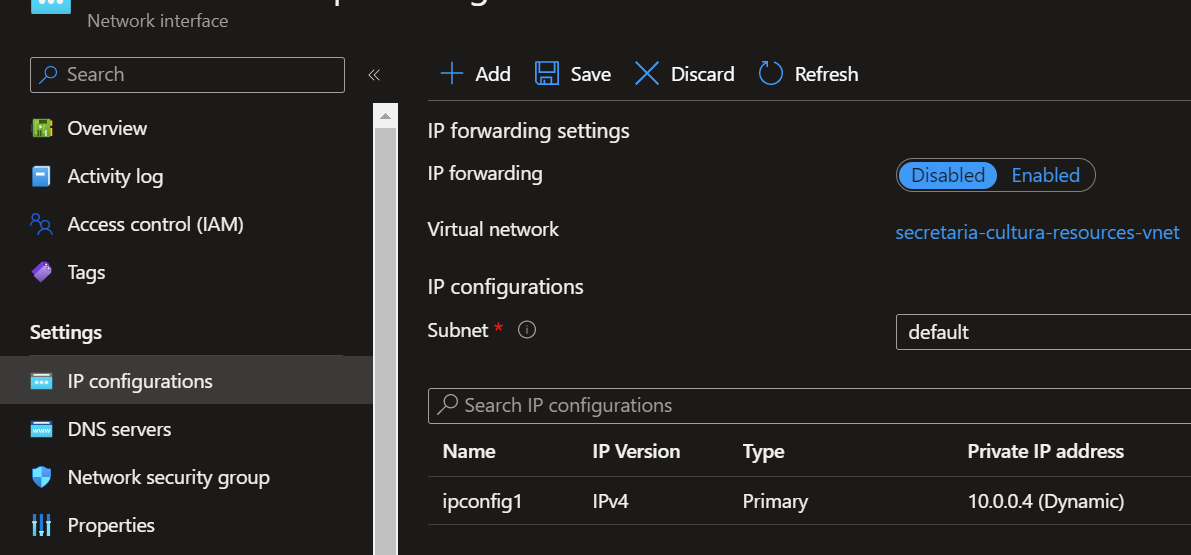This screenshot has height=555, width=1191.
Task: Click the IPv4 cell
Action: [x=611, y=501]
